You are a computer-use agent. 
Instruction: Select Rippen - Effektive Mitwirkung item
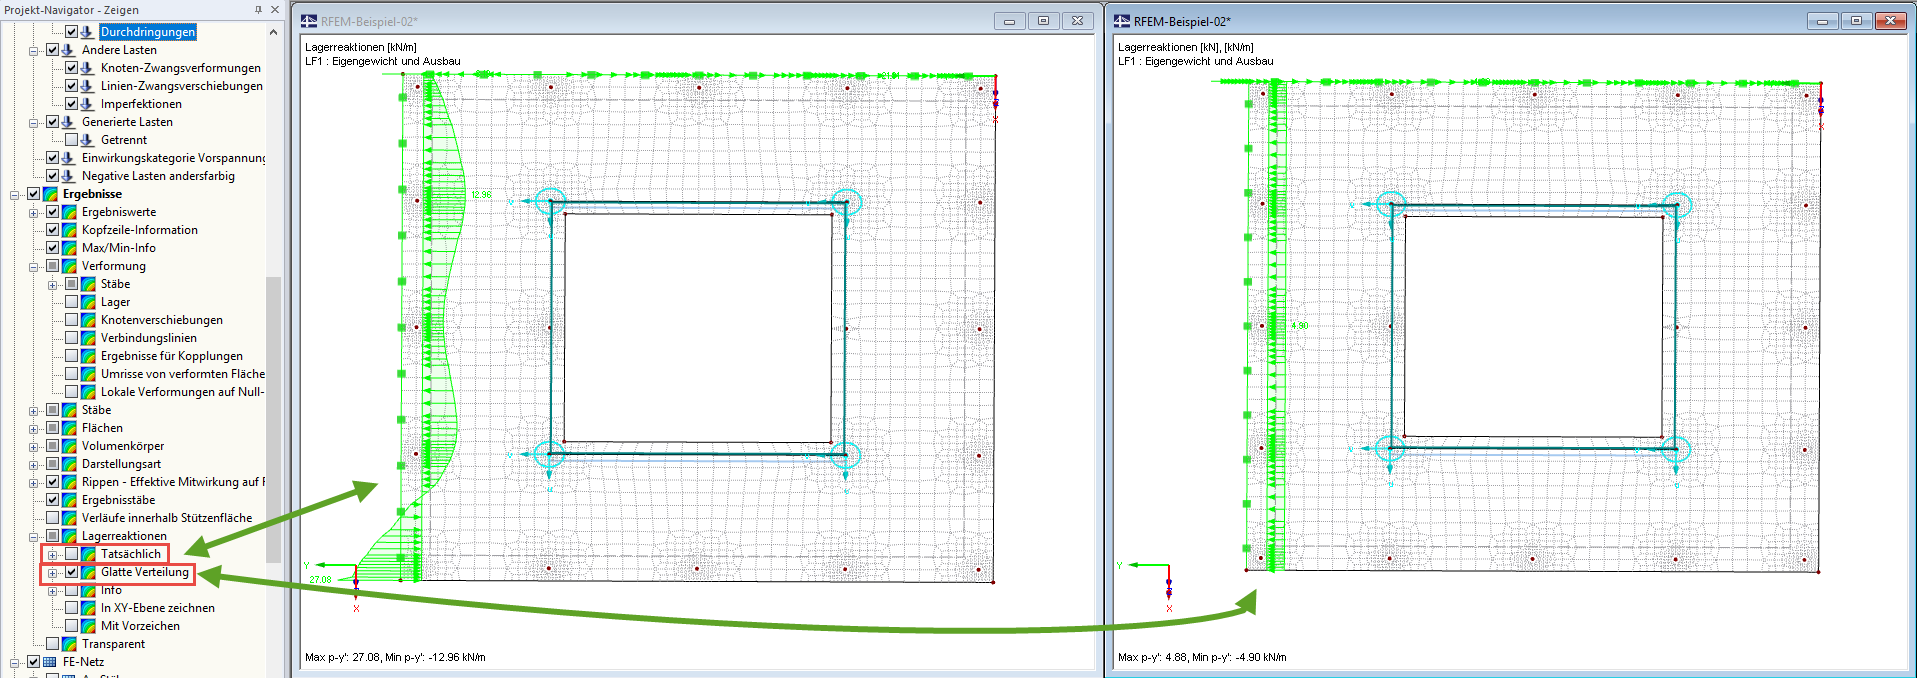tap(172, 482)
